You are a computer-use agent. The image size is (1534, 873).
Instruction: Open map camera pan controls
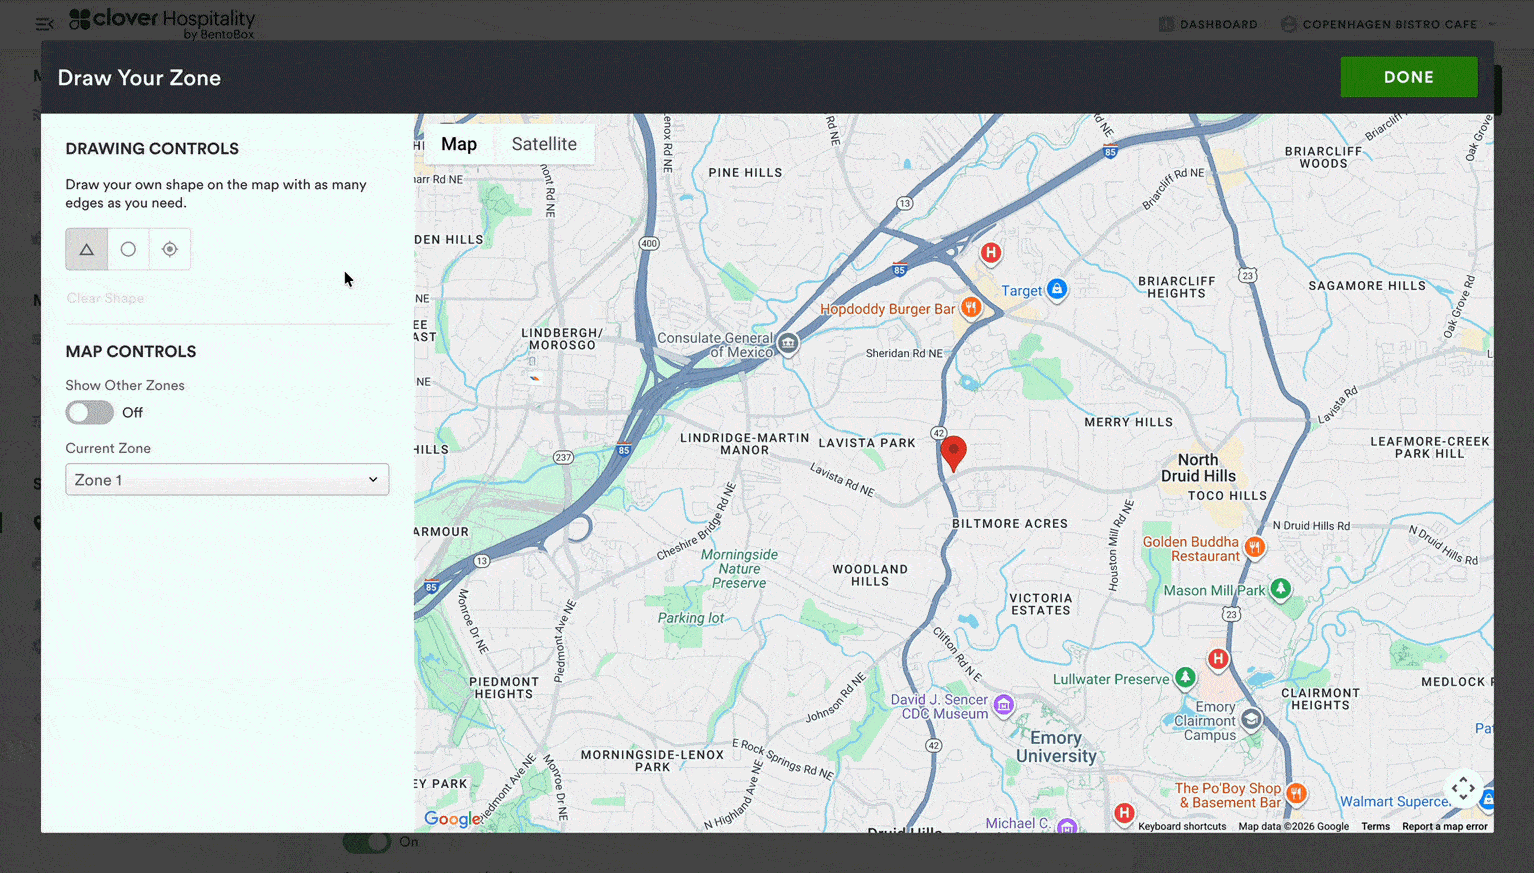(x=1463, y=788)
